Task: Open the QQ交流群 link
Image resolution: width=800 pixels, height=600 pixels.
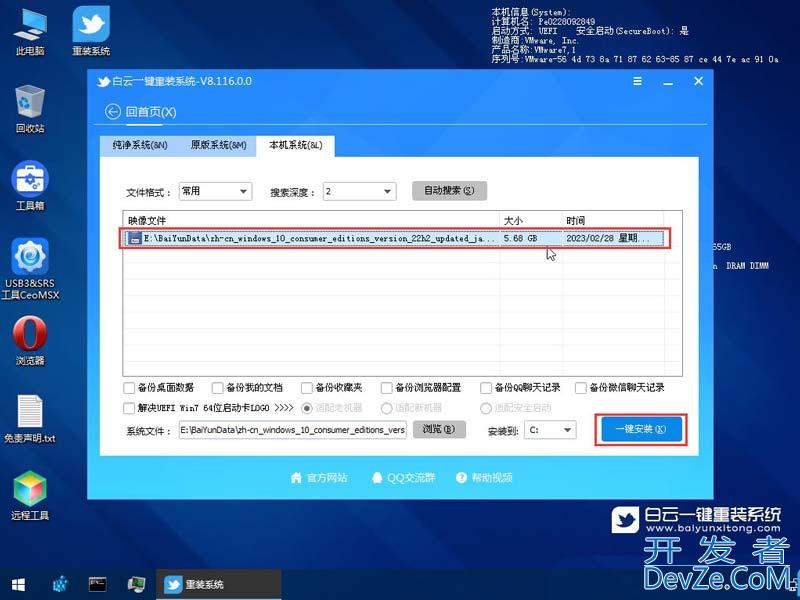Action: pos(404,478)
